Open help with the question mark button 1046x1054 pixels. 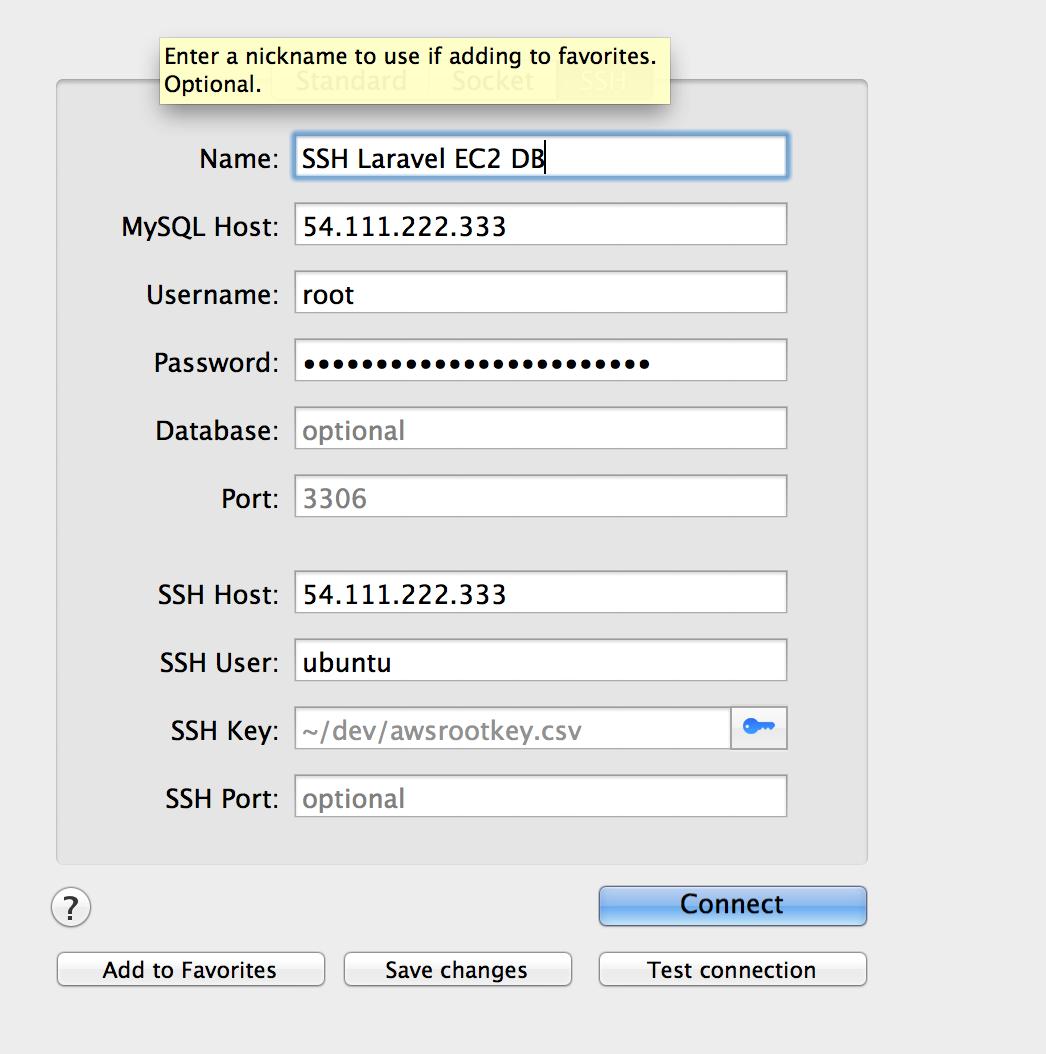(71, 907)
